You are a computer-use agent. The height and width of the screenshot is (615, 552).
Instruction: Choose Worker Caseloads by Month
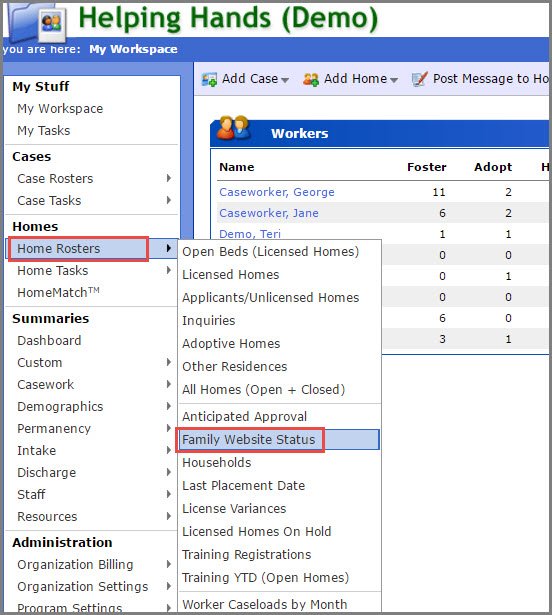(265, 604)
